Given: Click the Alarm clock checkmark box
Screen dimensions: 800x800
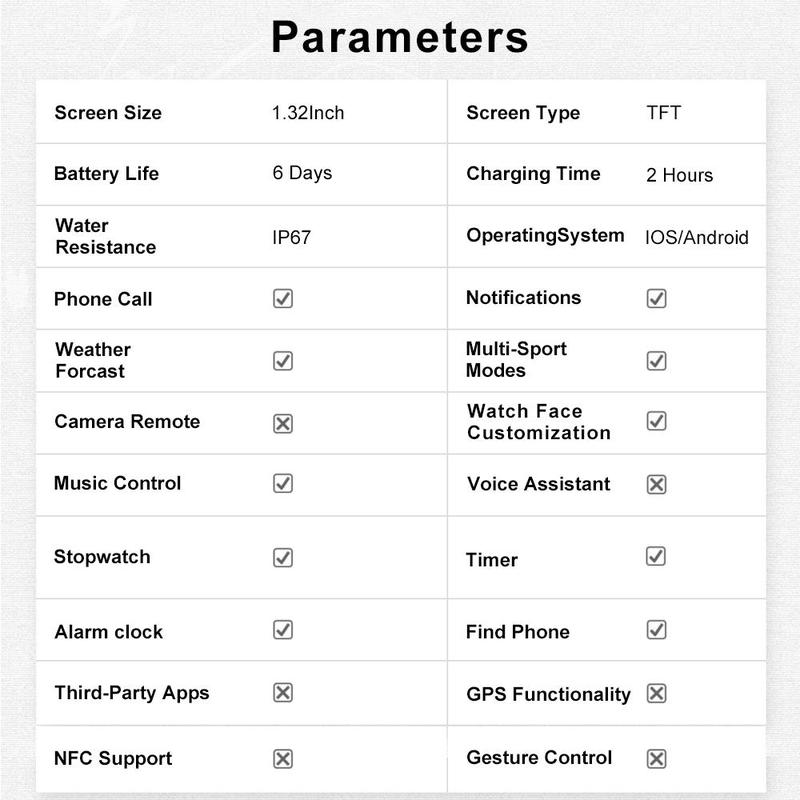Looking at the screenshot, I should [283, 630].
